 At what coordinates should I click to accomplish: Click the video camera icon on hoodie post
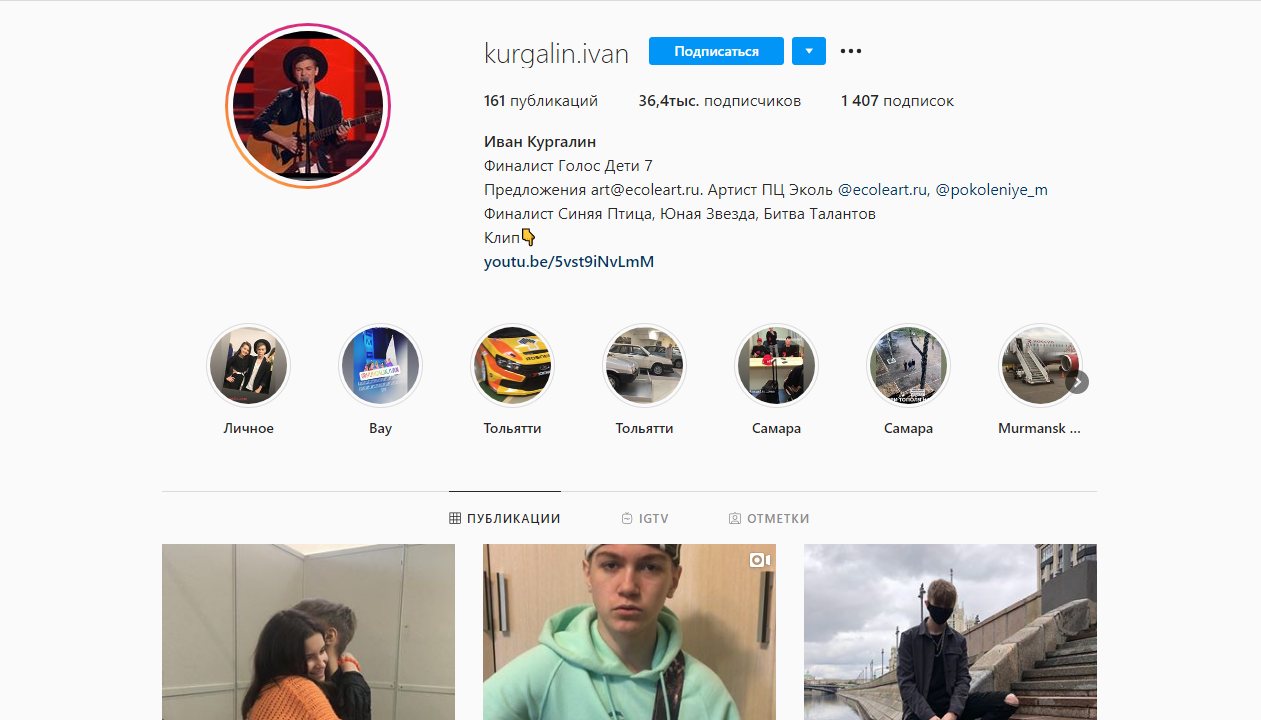(760, 560)
